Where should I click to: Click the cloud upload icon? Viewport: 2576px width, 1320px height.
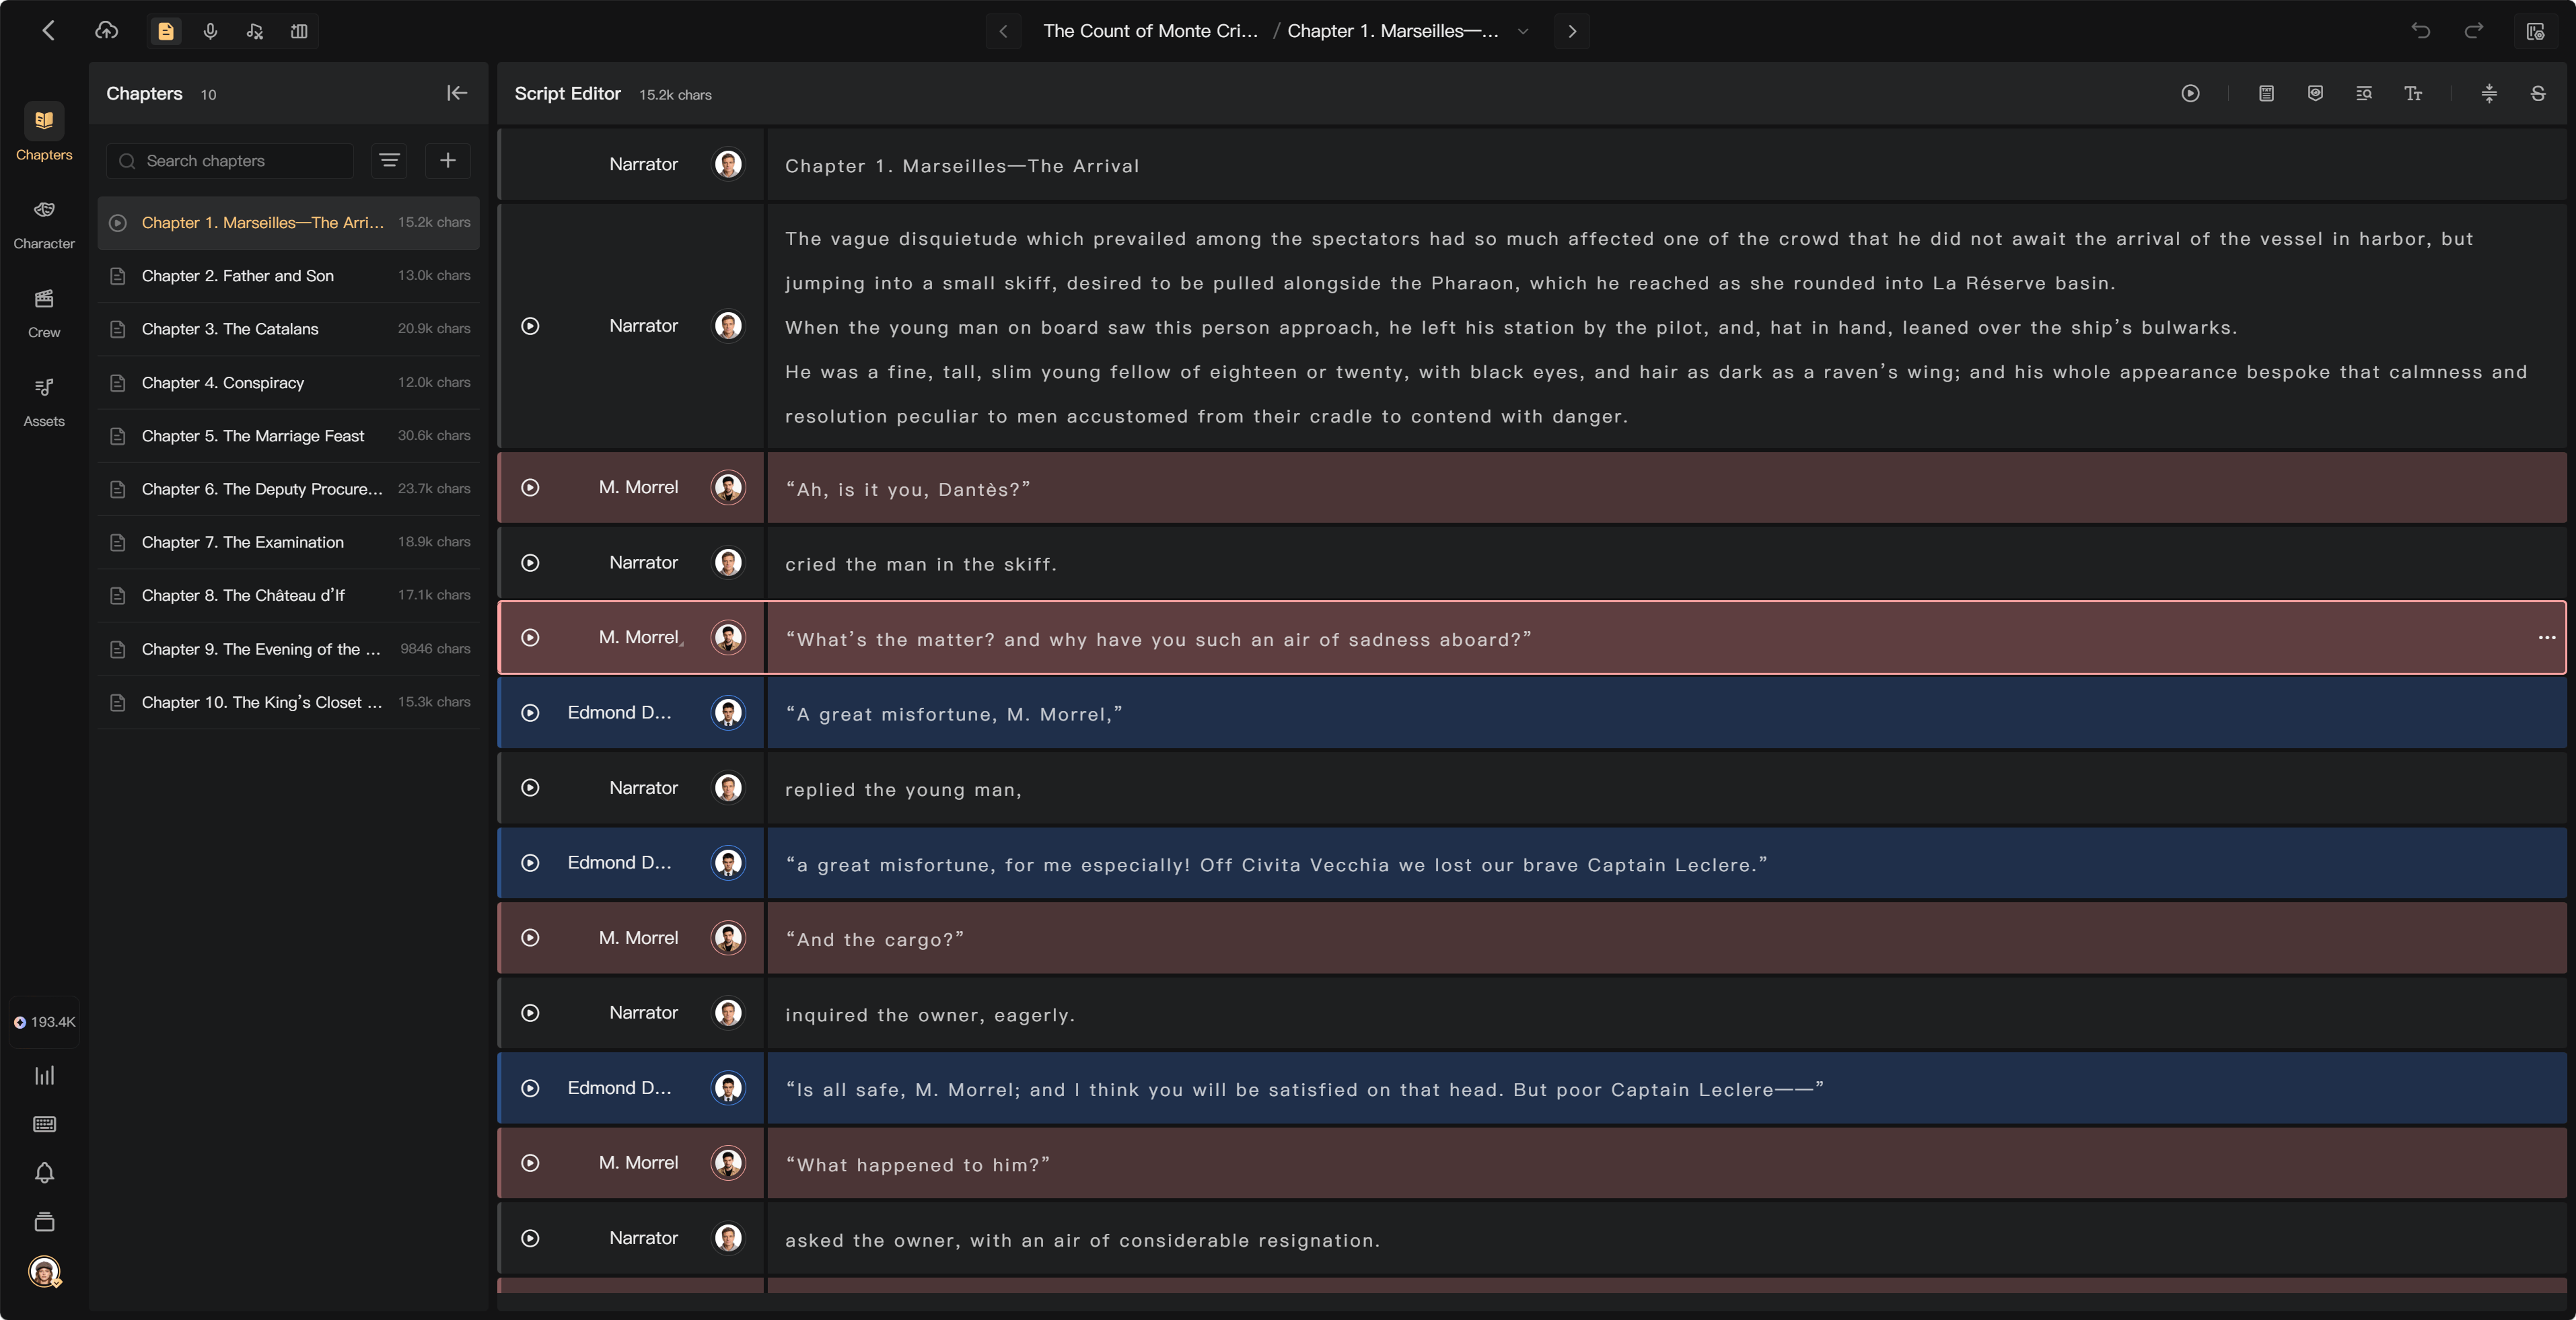click(x=106, y=31)
